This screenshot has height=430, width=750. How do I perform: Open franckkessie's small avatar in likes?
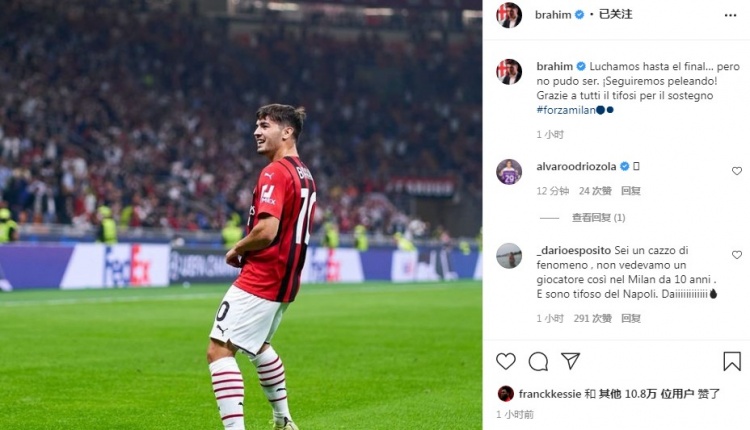point(506,394)
